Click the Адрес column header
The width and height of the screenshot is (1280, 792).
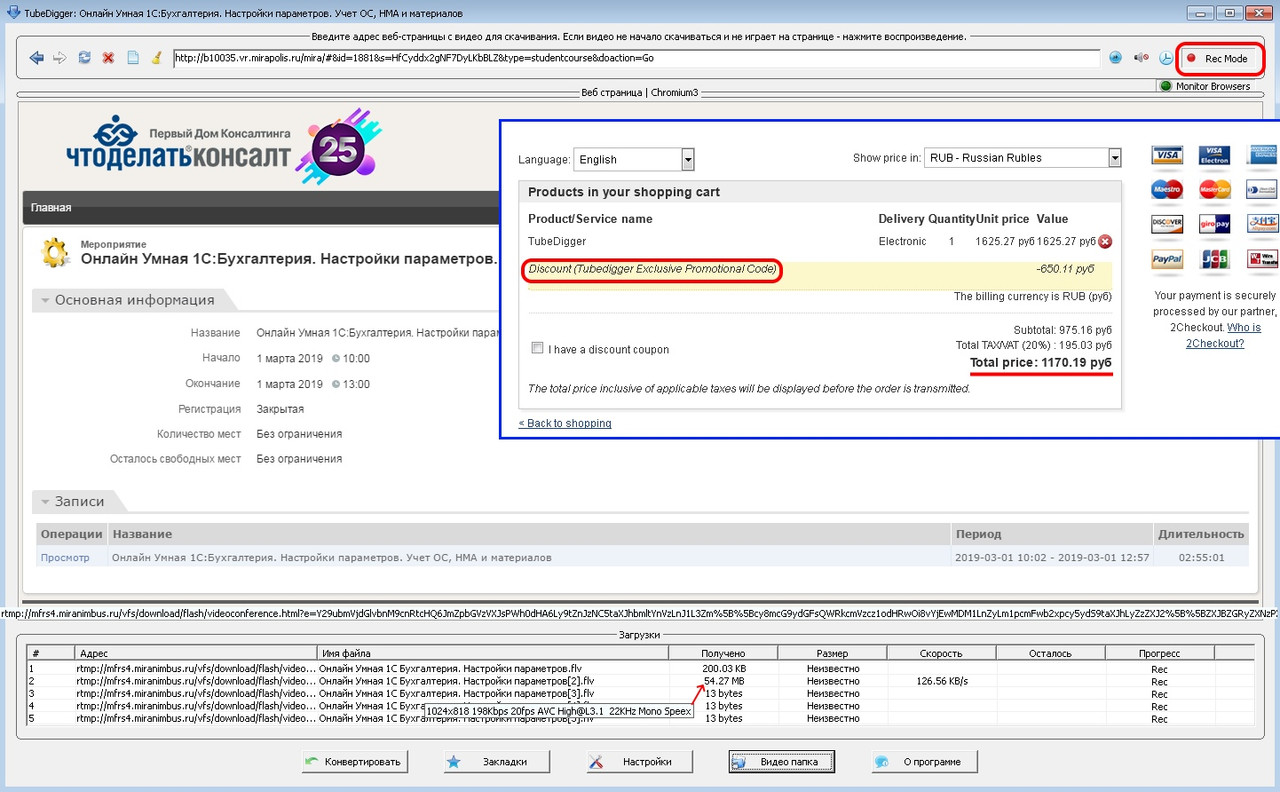pos(196,654)
